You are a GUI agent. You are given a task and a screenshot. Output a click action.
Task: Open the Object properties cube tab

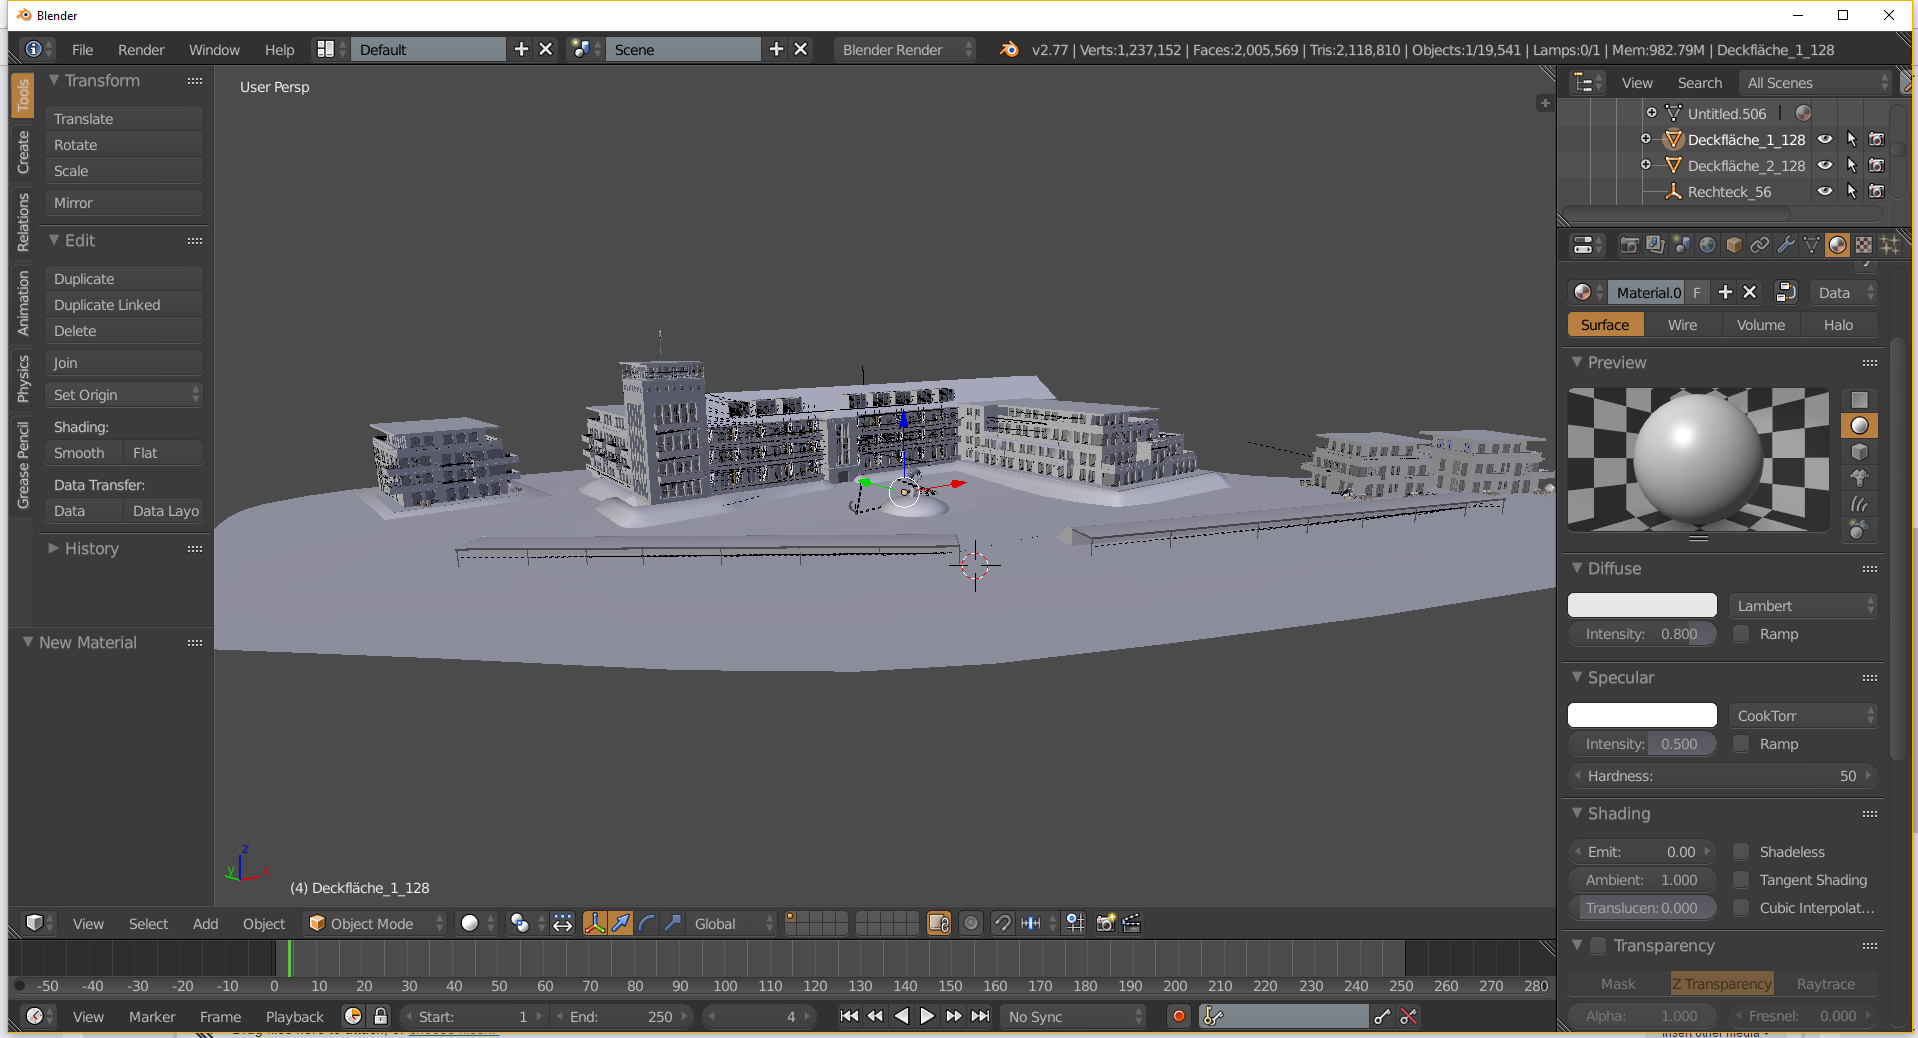(1733, 245)
